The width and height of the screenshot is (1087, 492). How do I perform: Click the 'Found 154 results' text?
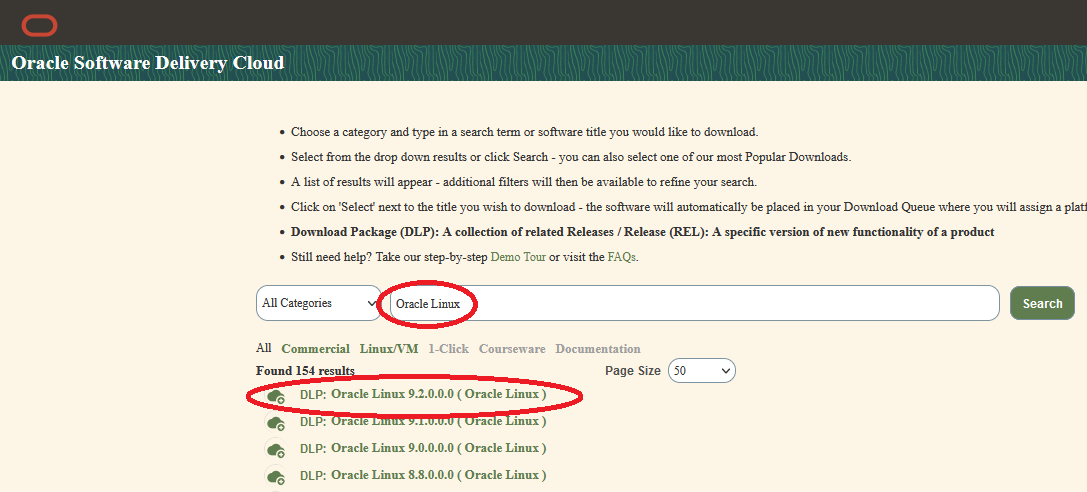click(305, 371)
